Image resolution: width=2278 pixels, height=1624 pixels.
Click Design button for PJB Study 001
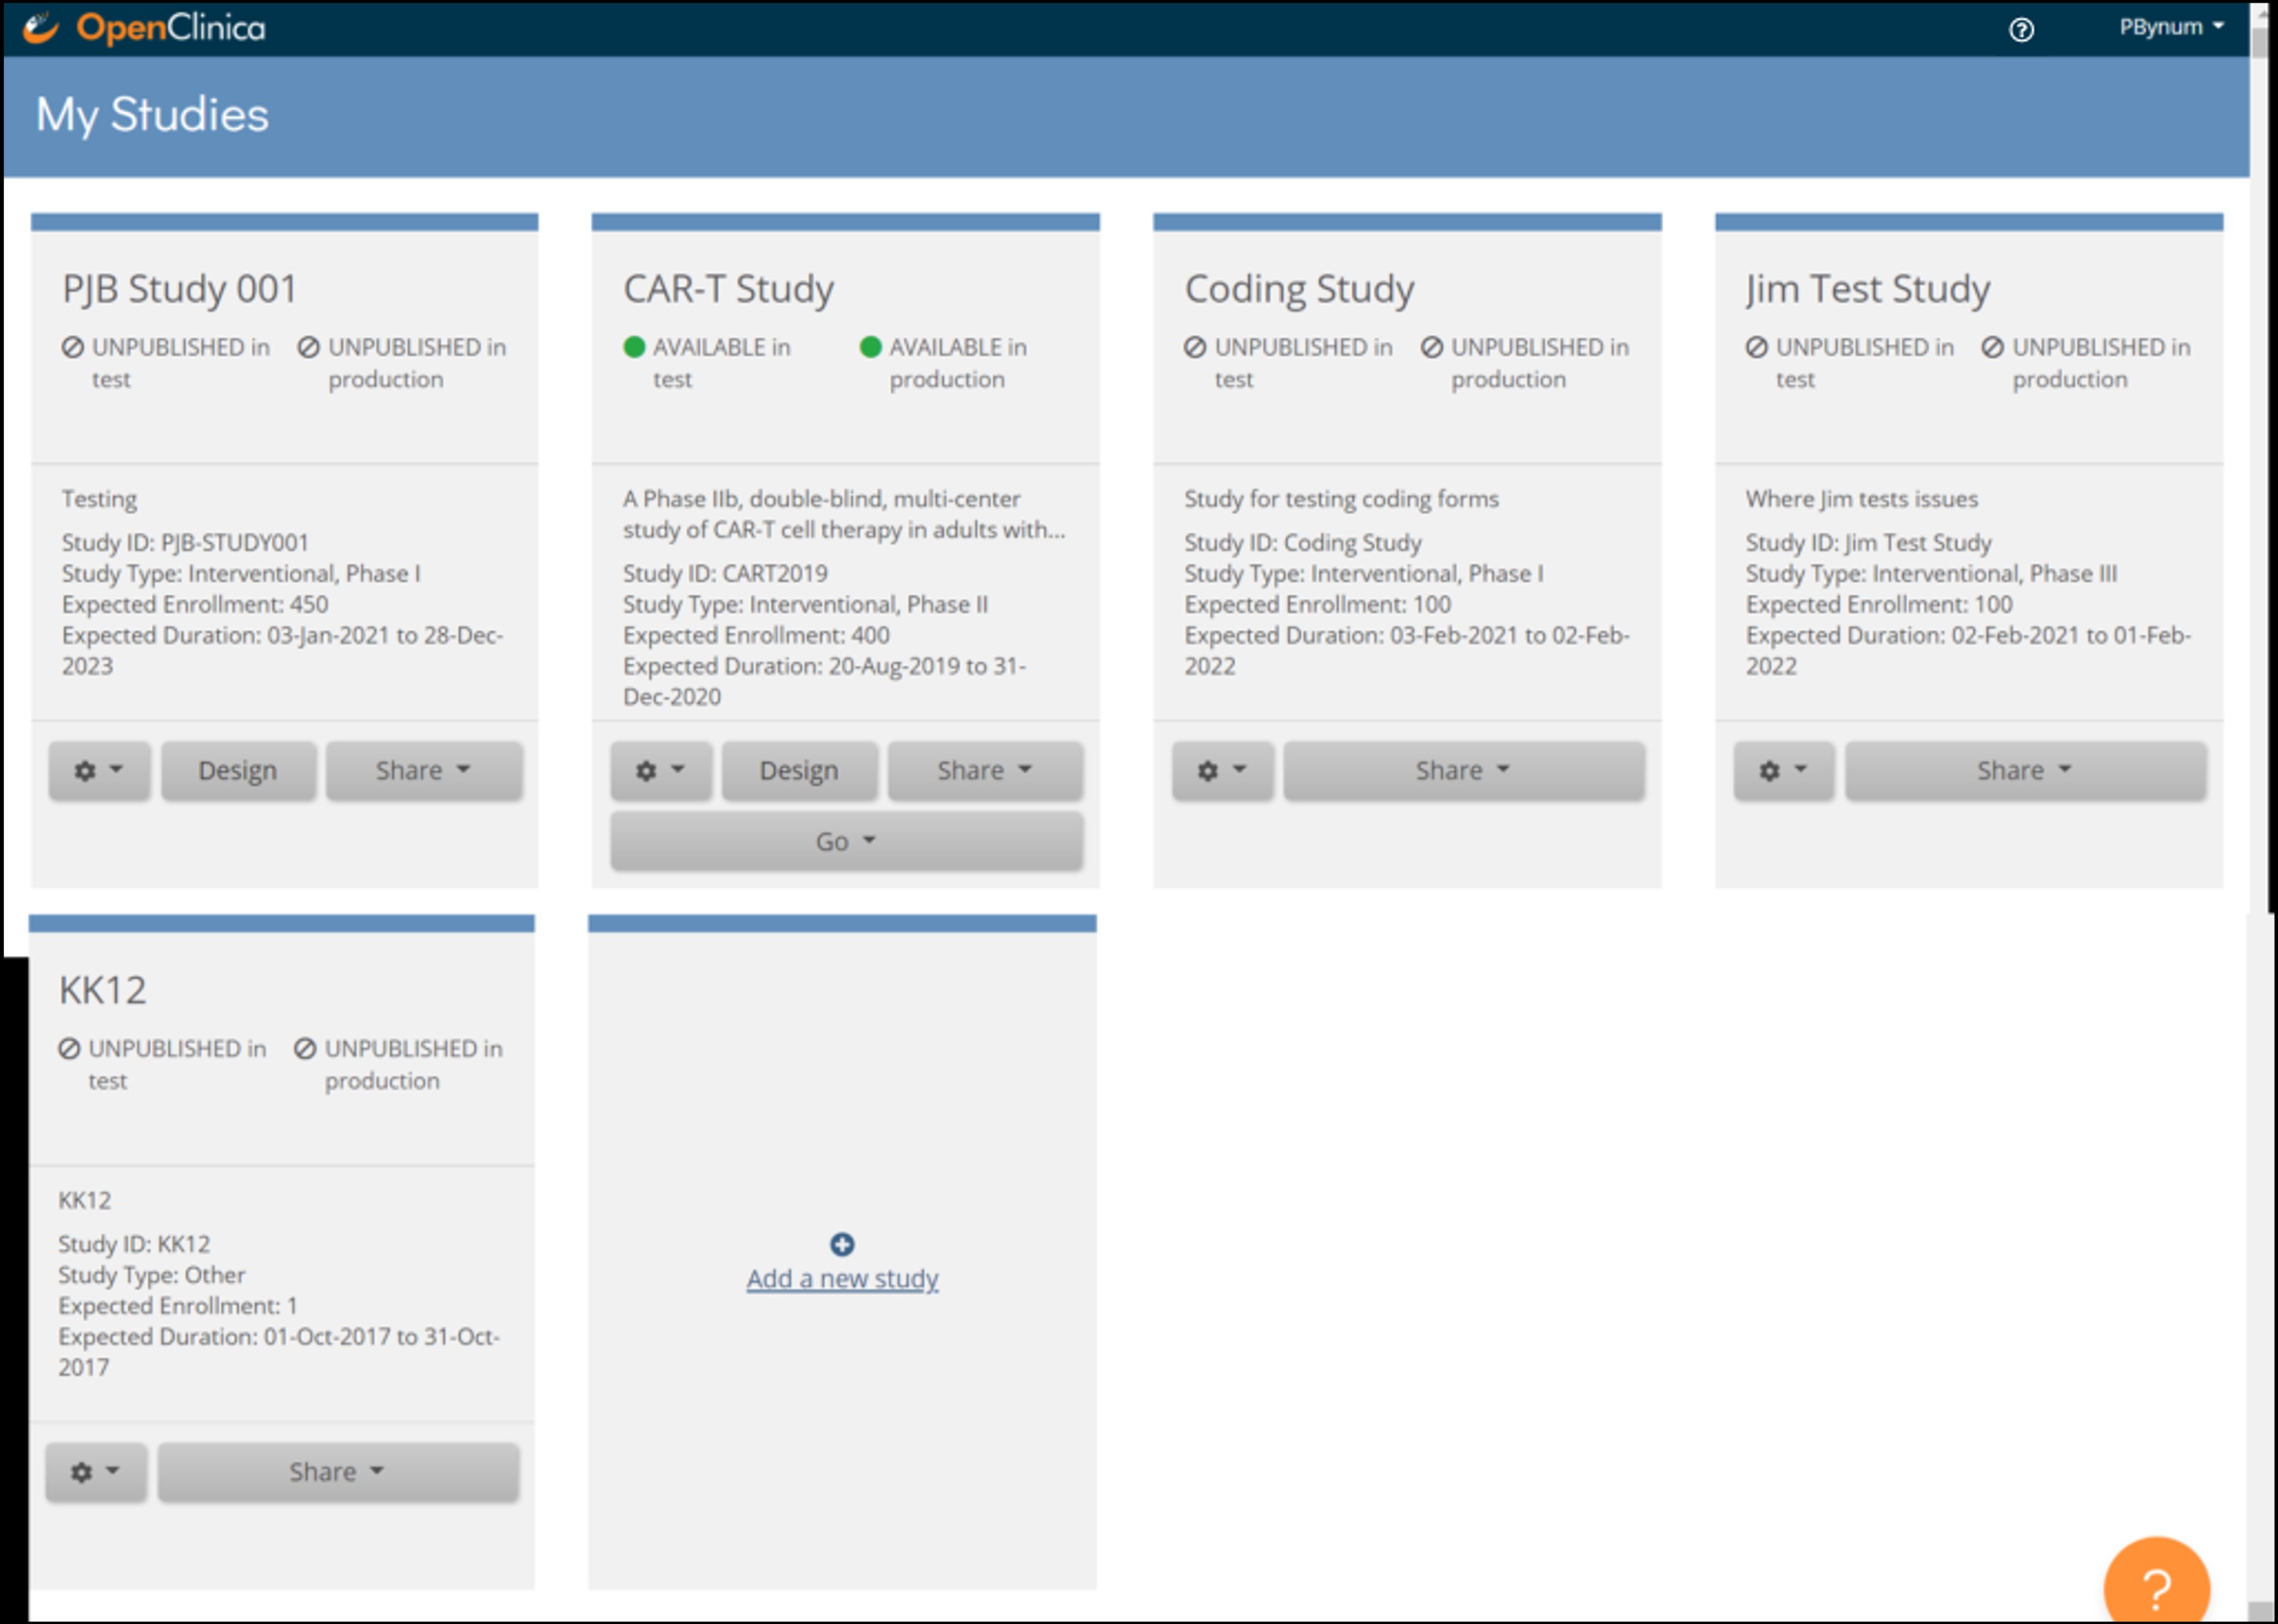point(238,771)
